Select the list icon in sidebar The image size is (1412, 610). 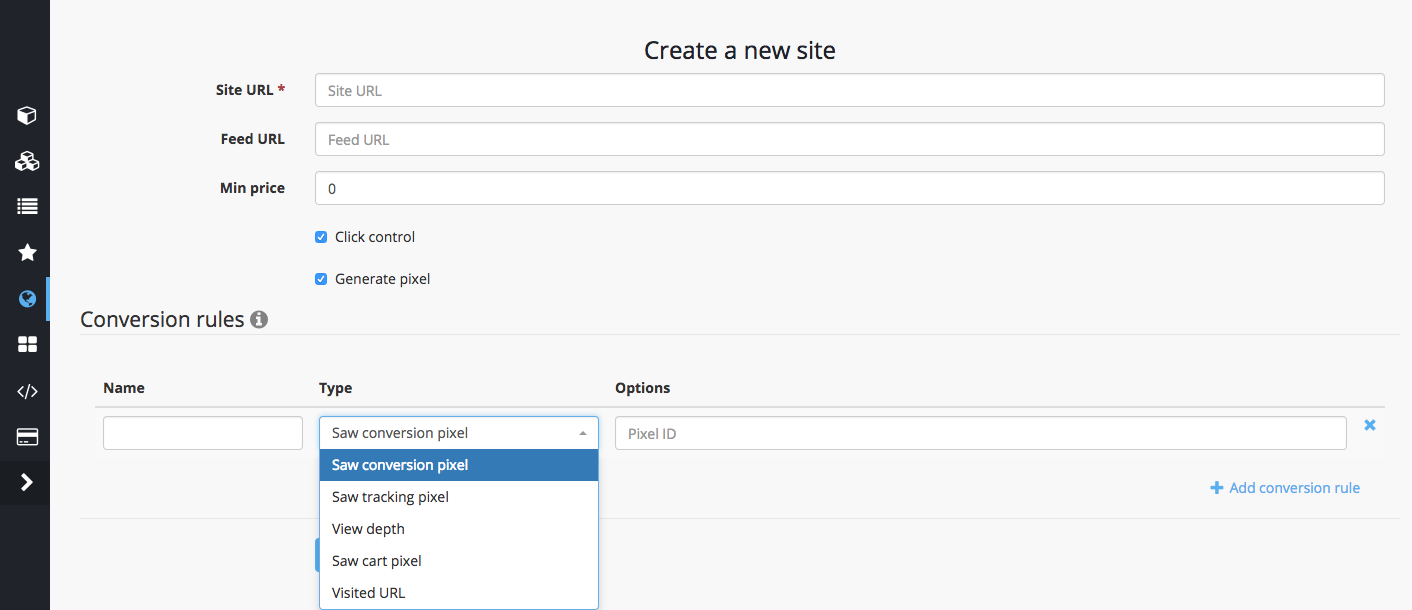27,206
